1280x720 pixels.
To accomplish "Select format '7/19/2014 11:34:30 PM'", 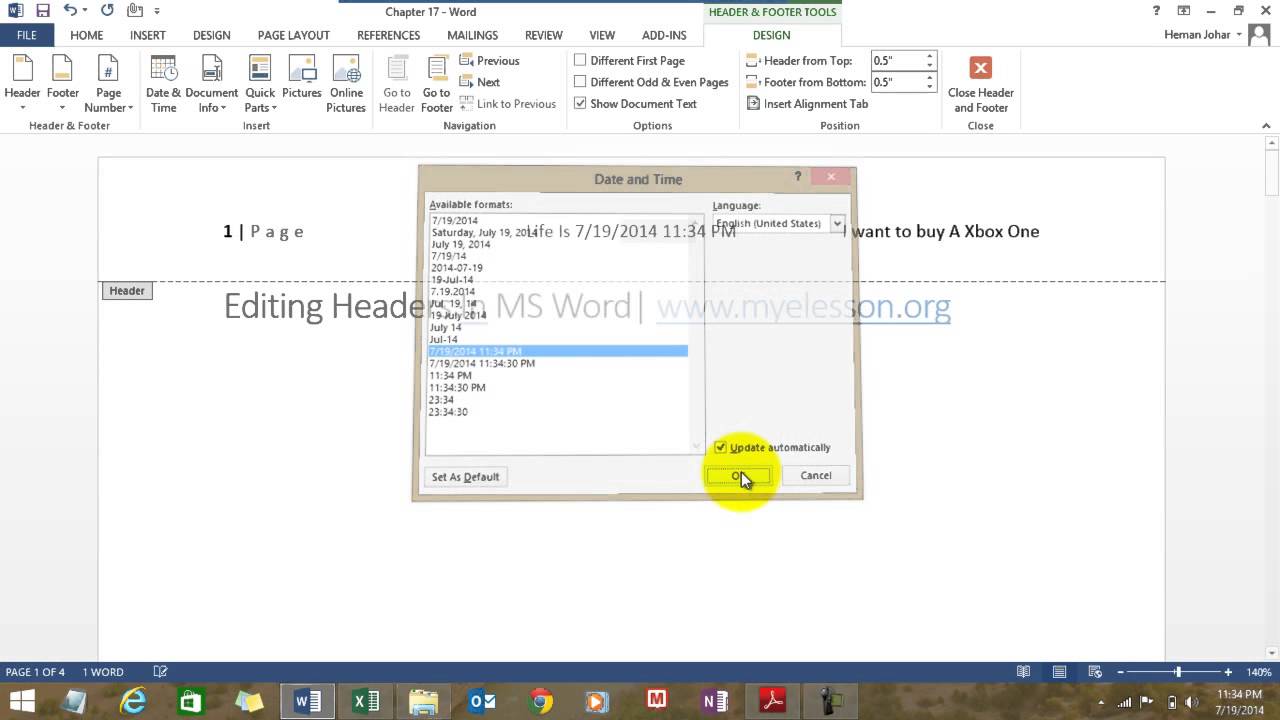I will pyautogui.click(x=482, y=364).
